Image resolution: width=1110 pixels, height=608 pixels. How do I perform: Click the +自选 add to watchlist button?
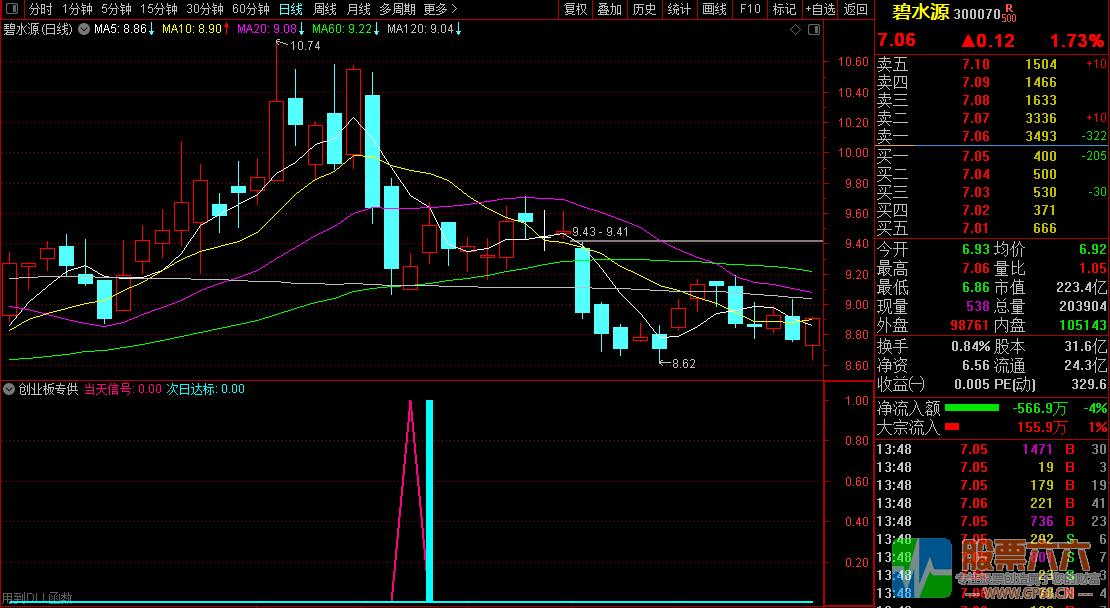point(820,9)
